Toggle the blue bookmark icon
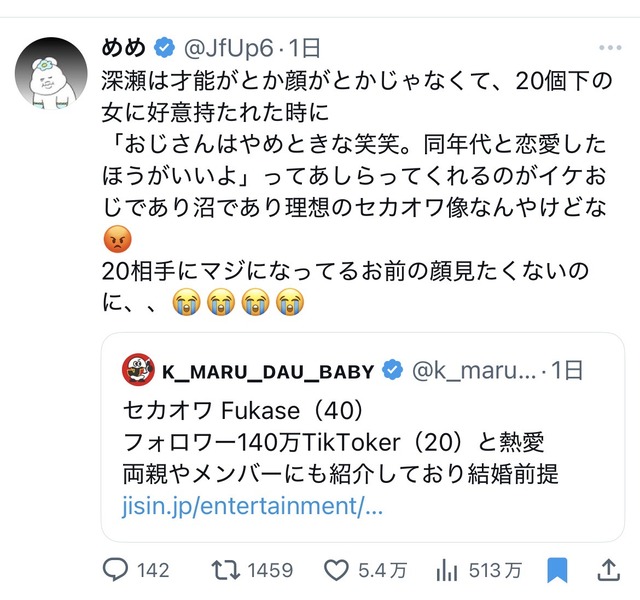This screenshot has height=600, width=640. (557, 570)
